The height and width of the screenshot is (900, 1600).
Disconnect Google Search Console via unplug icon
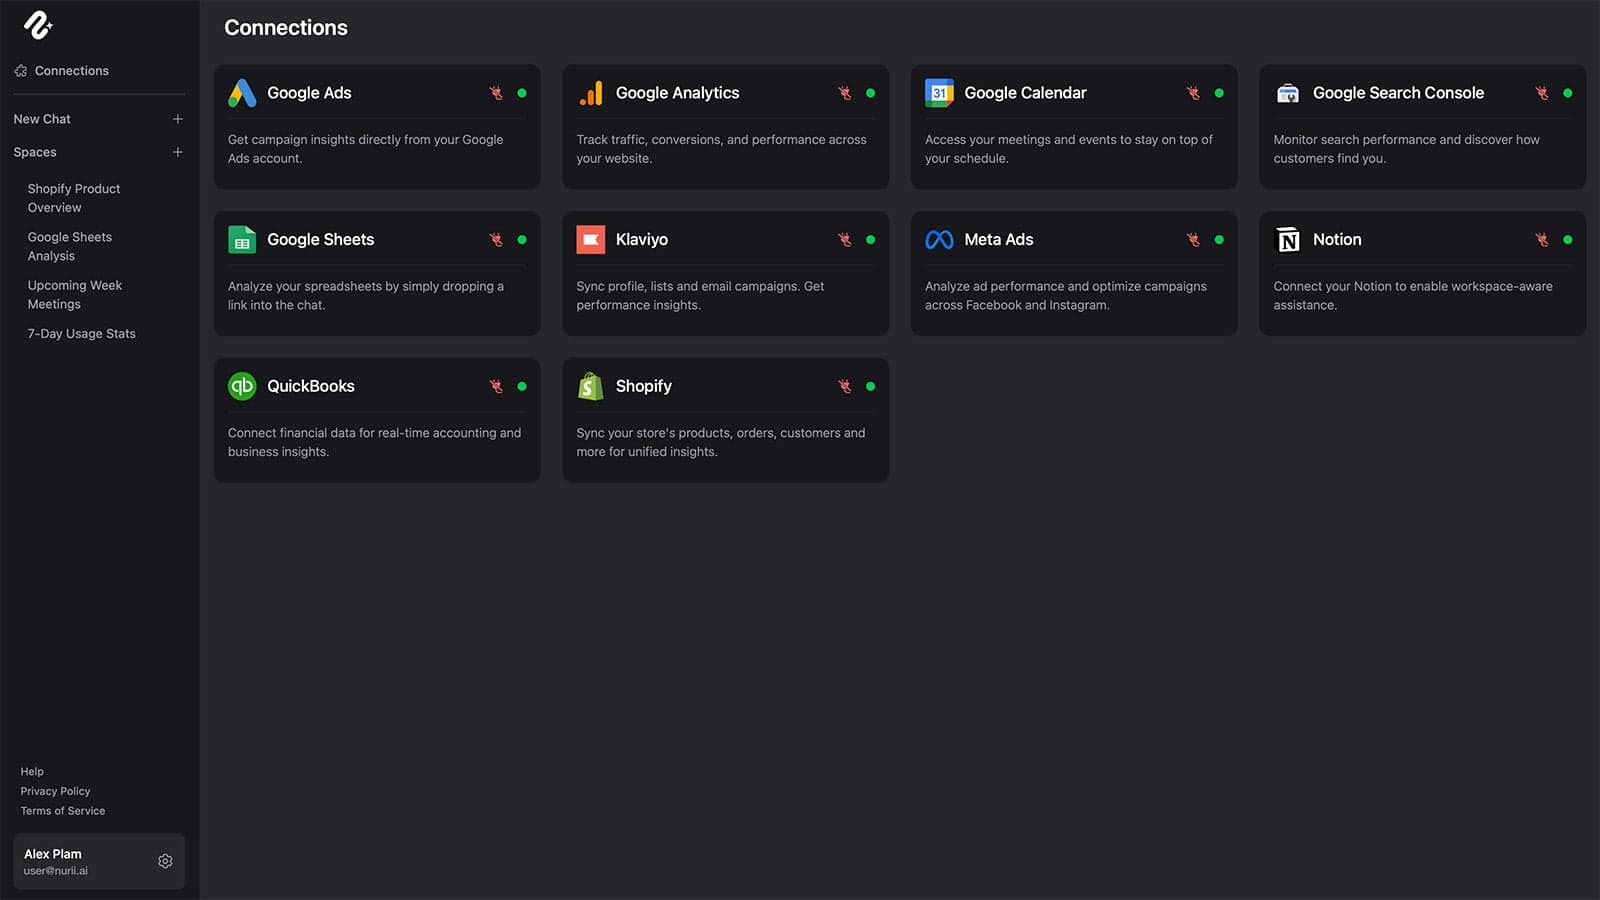pos(1542,93)
